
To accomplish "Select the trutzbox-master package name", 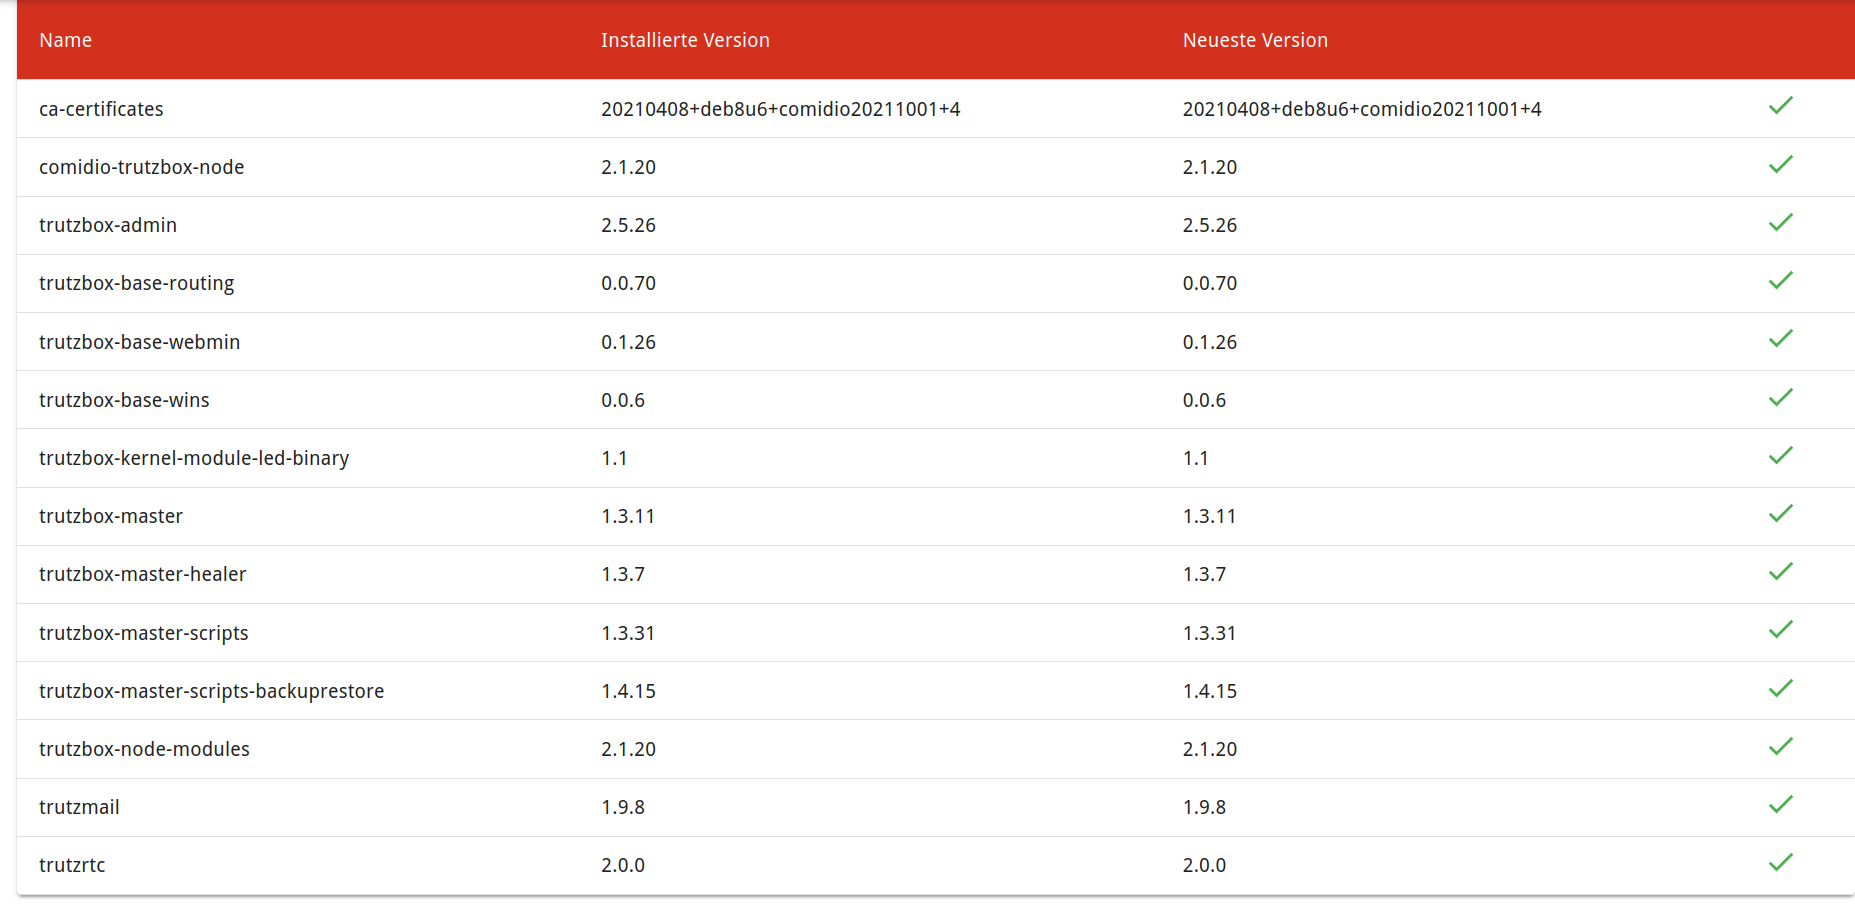I will click(111, 516).
